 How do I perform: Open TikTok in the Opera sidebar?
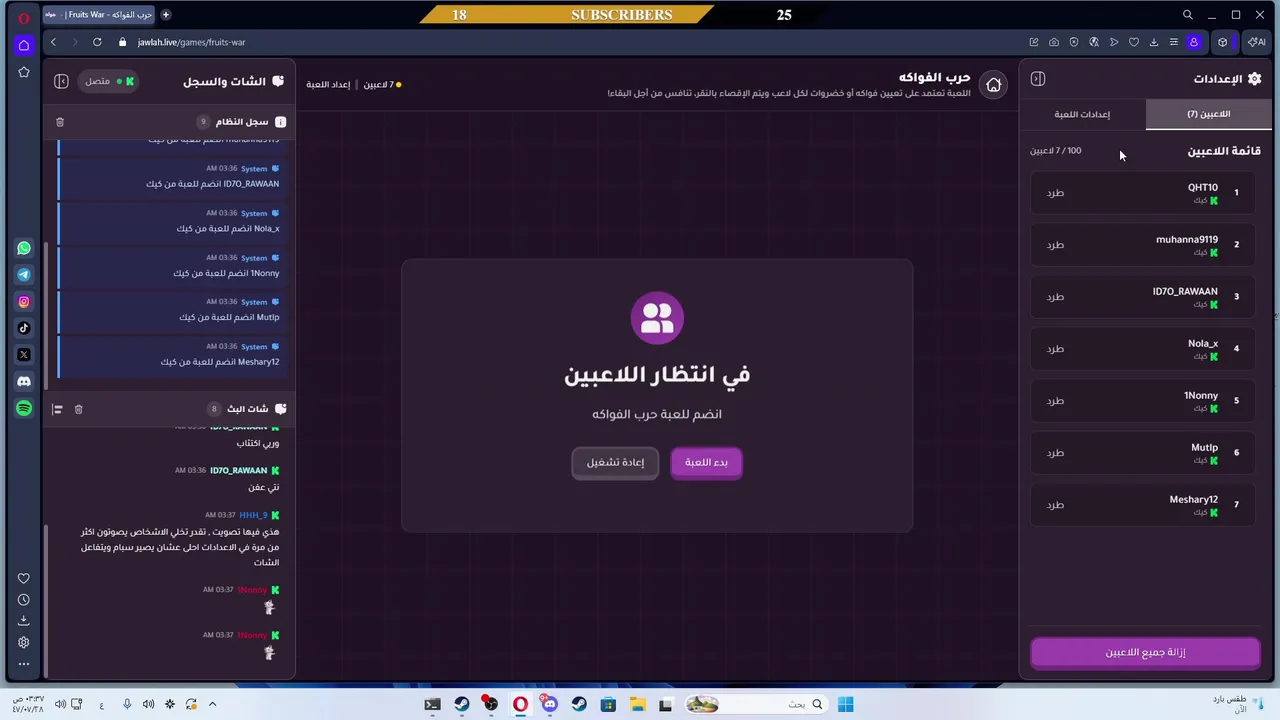(x=24, y=328)
